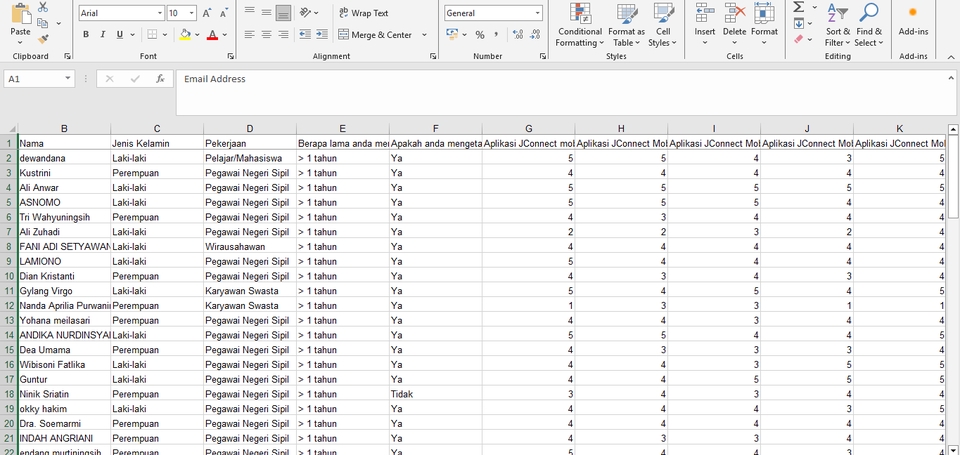Click Insert cells button

pos(705,25)
